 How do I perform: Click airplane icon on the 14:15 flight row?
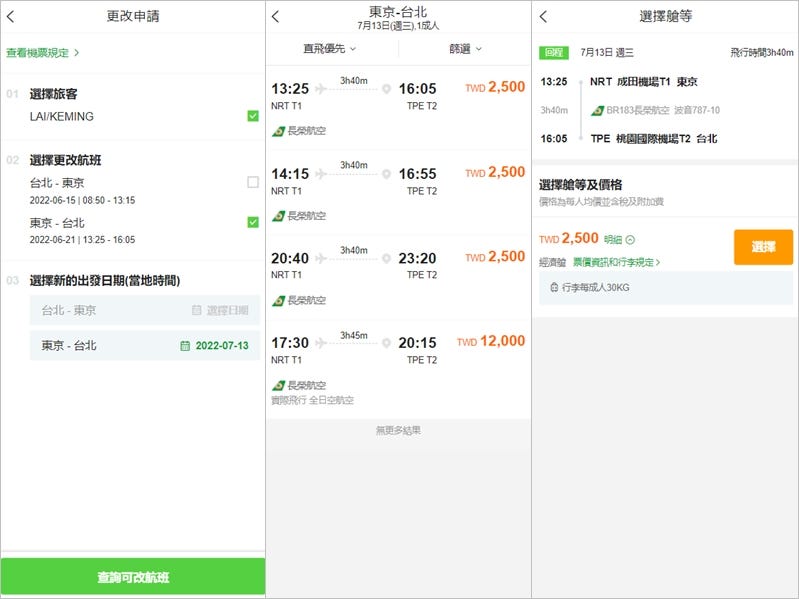pos(321,174)
